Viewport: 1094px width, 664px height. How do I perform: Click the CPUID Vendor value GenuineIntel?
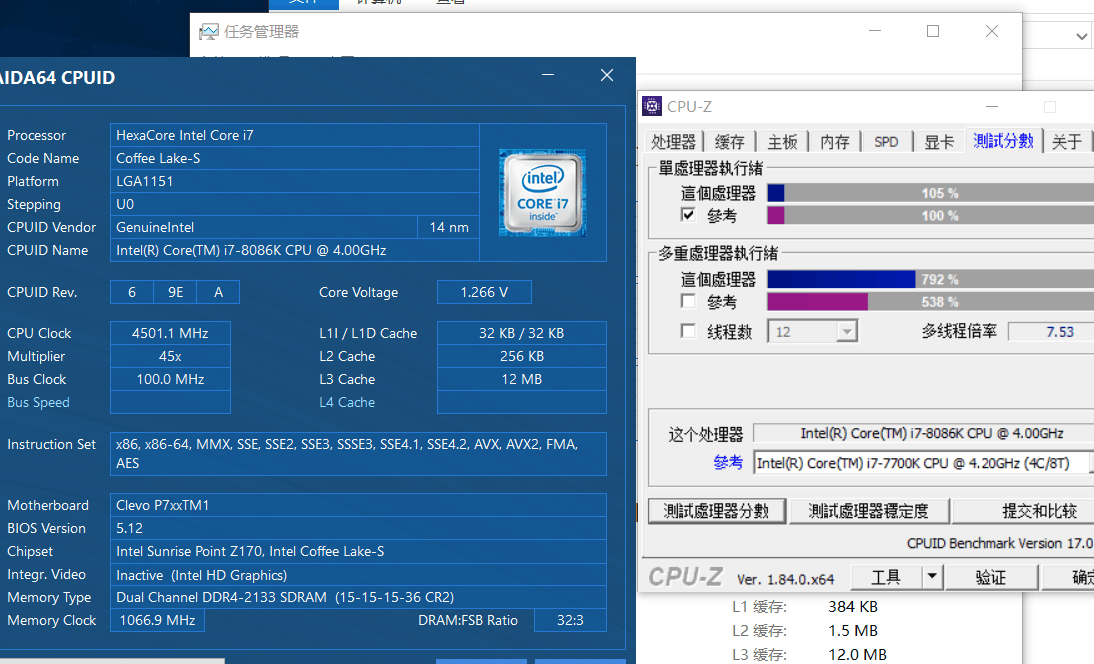click(264, 227)
